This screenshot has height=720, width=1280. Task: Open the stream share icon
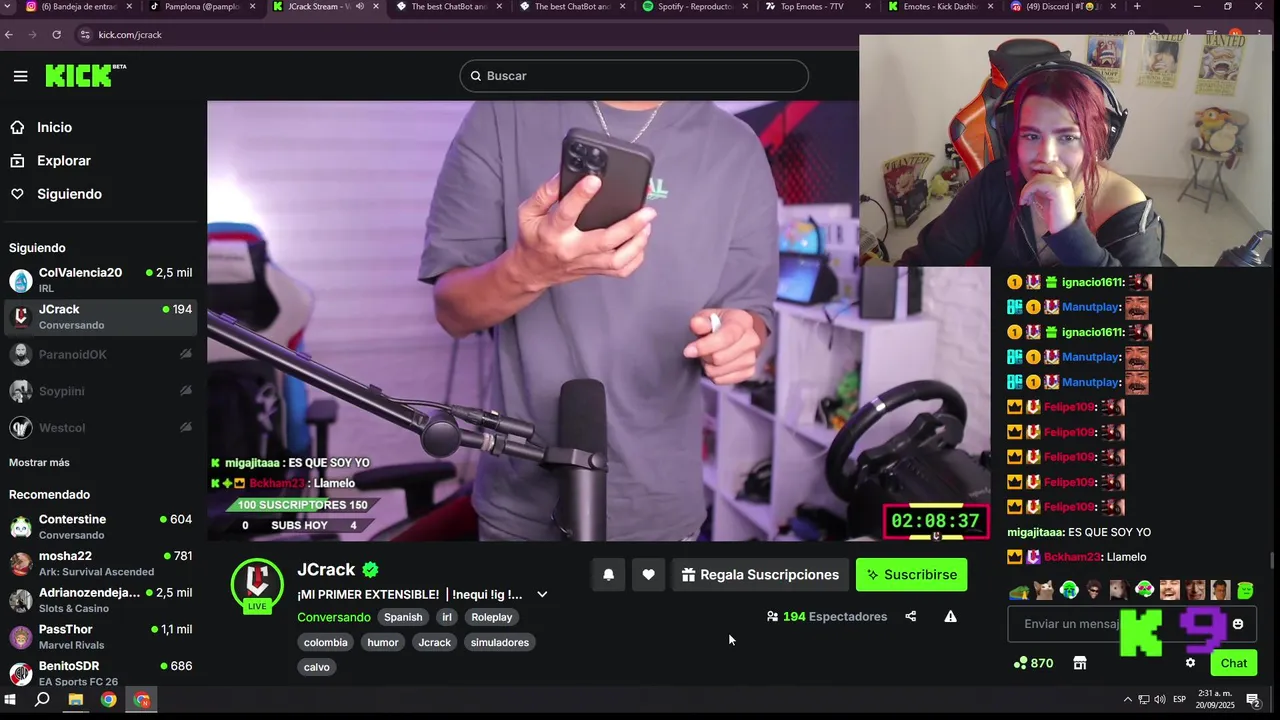[x=910, y=616]
